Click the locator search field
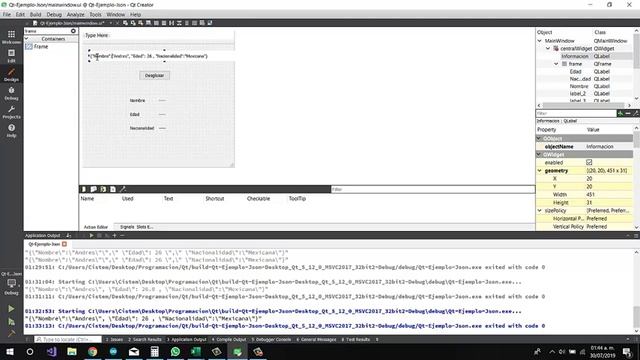Image resolution: width=640 pixels, height=360 pixels. pos(68,340)
